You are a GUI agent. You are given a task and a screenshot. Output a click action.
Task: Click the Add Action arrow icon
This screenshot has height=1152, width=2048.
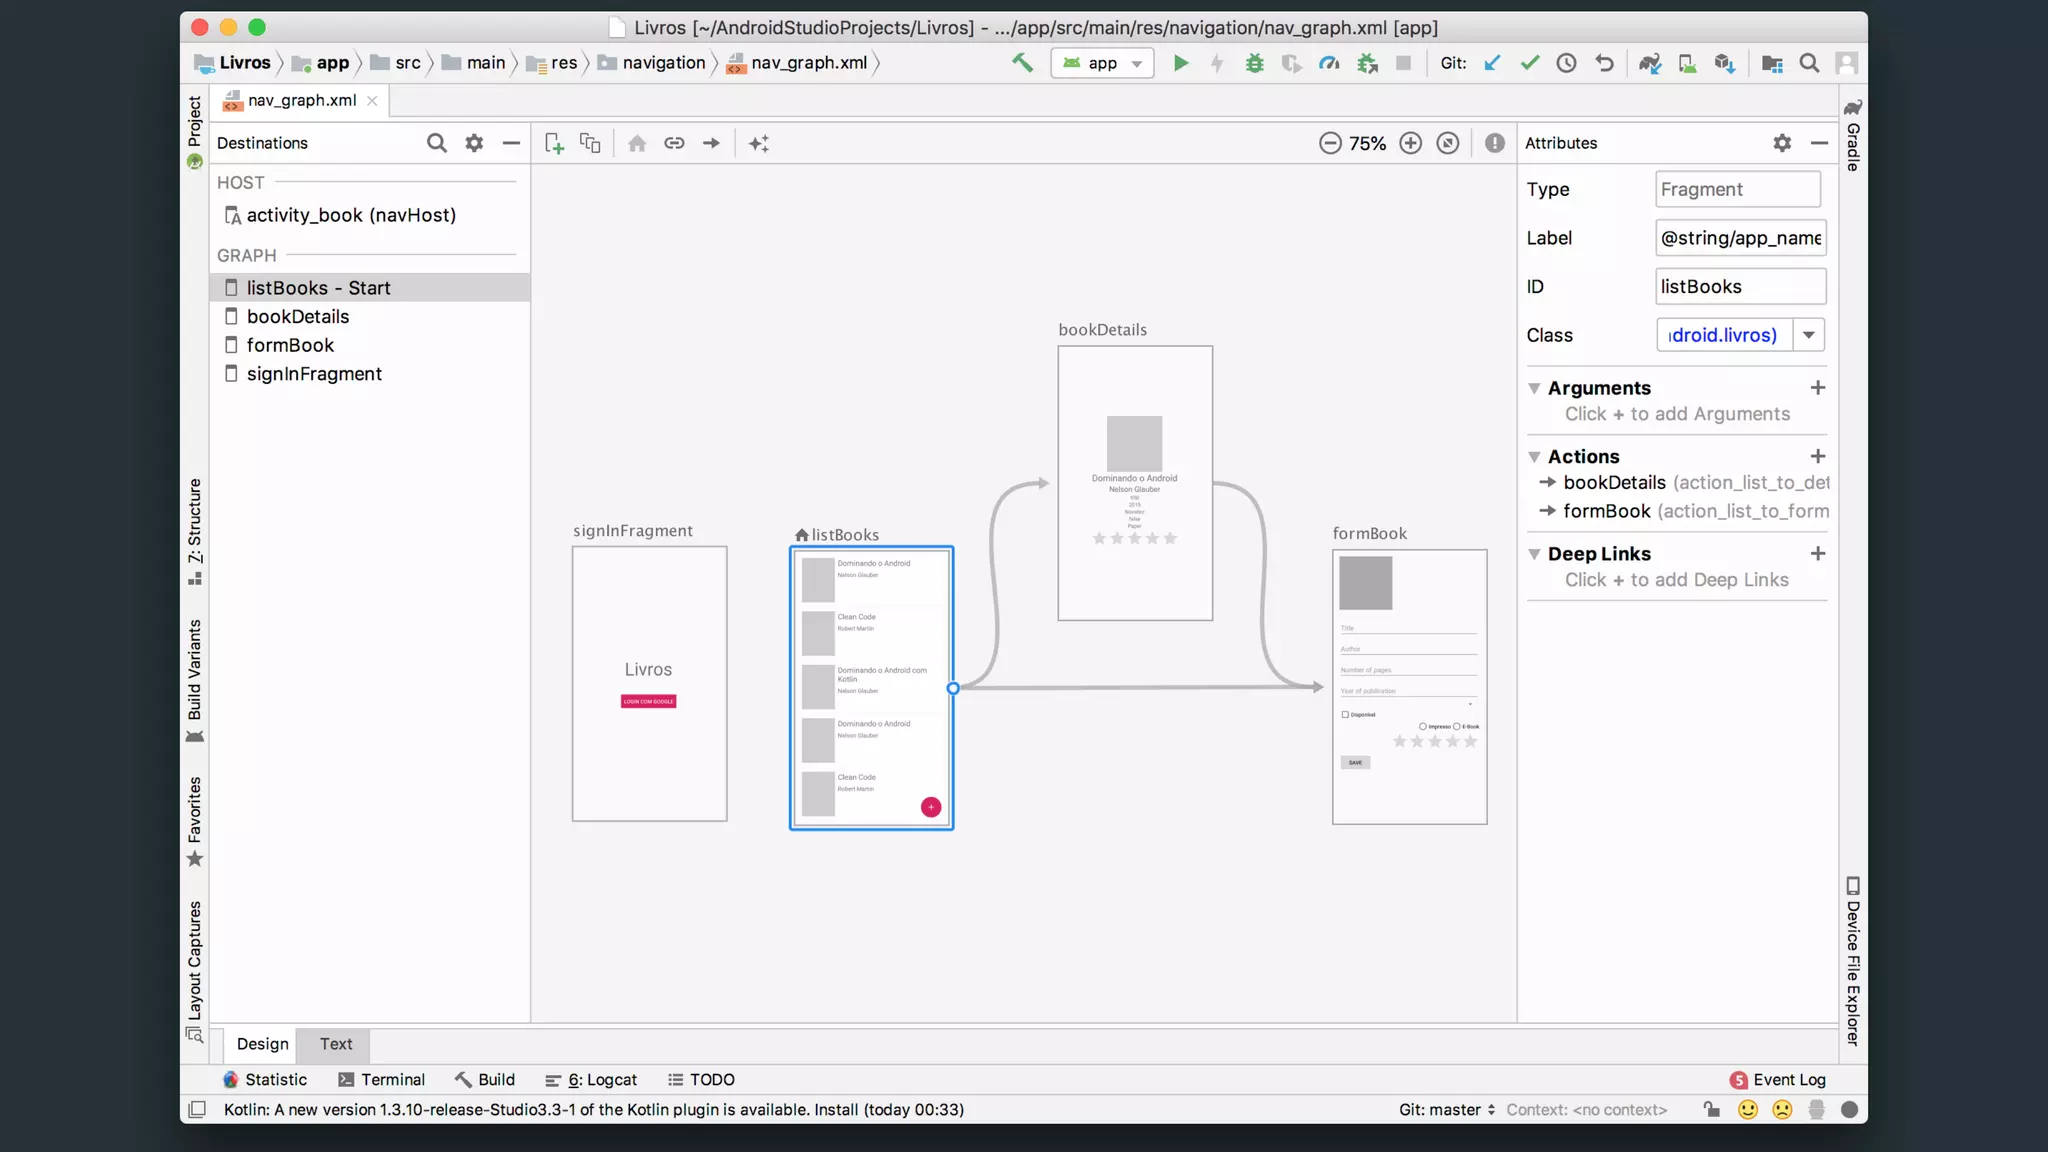(711, 143)
